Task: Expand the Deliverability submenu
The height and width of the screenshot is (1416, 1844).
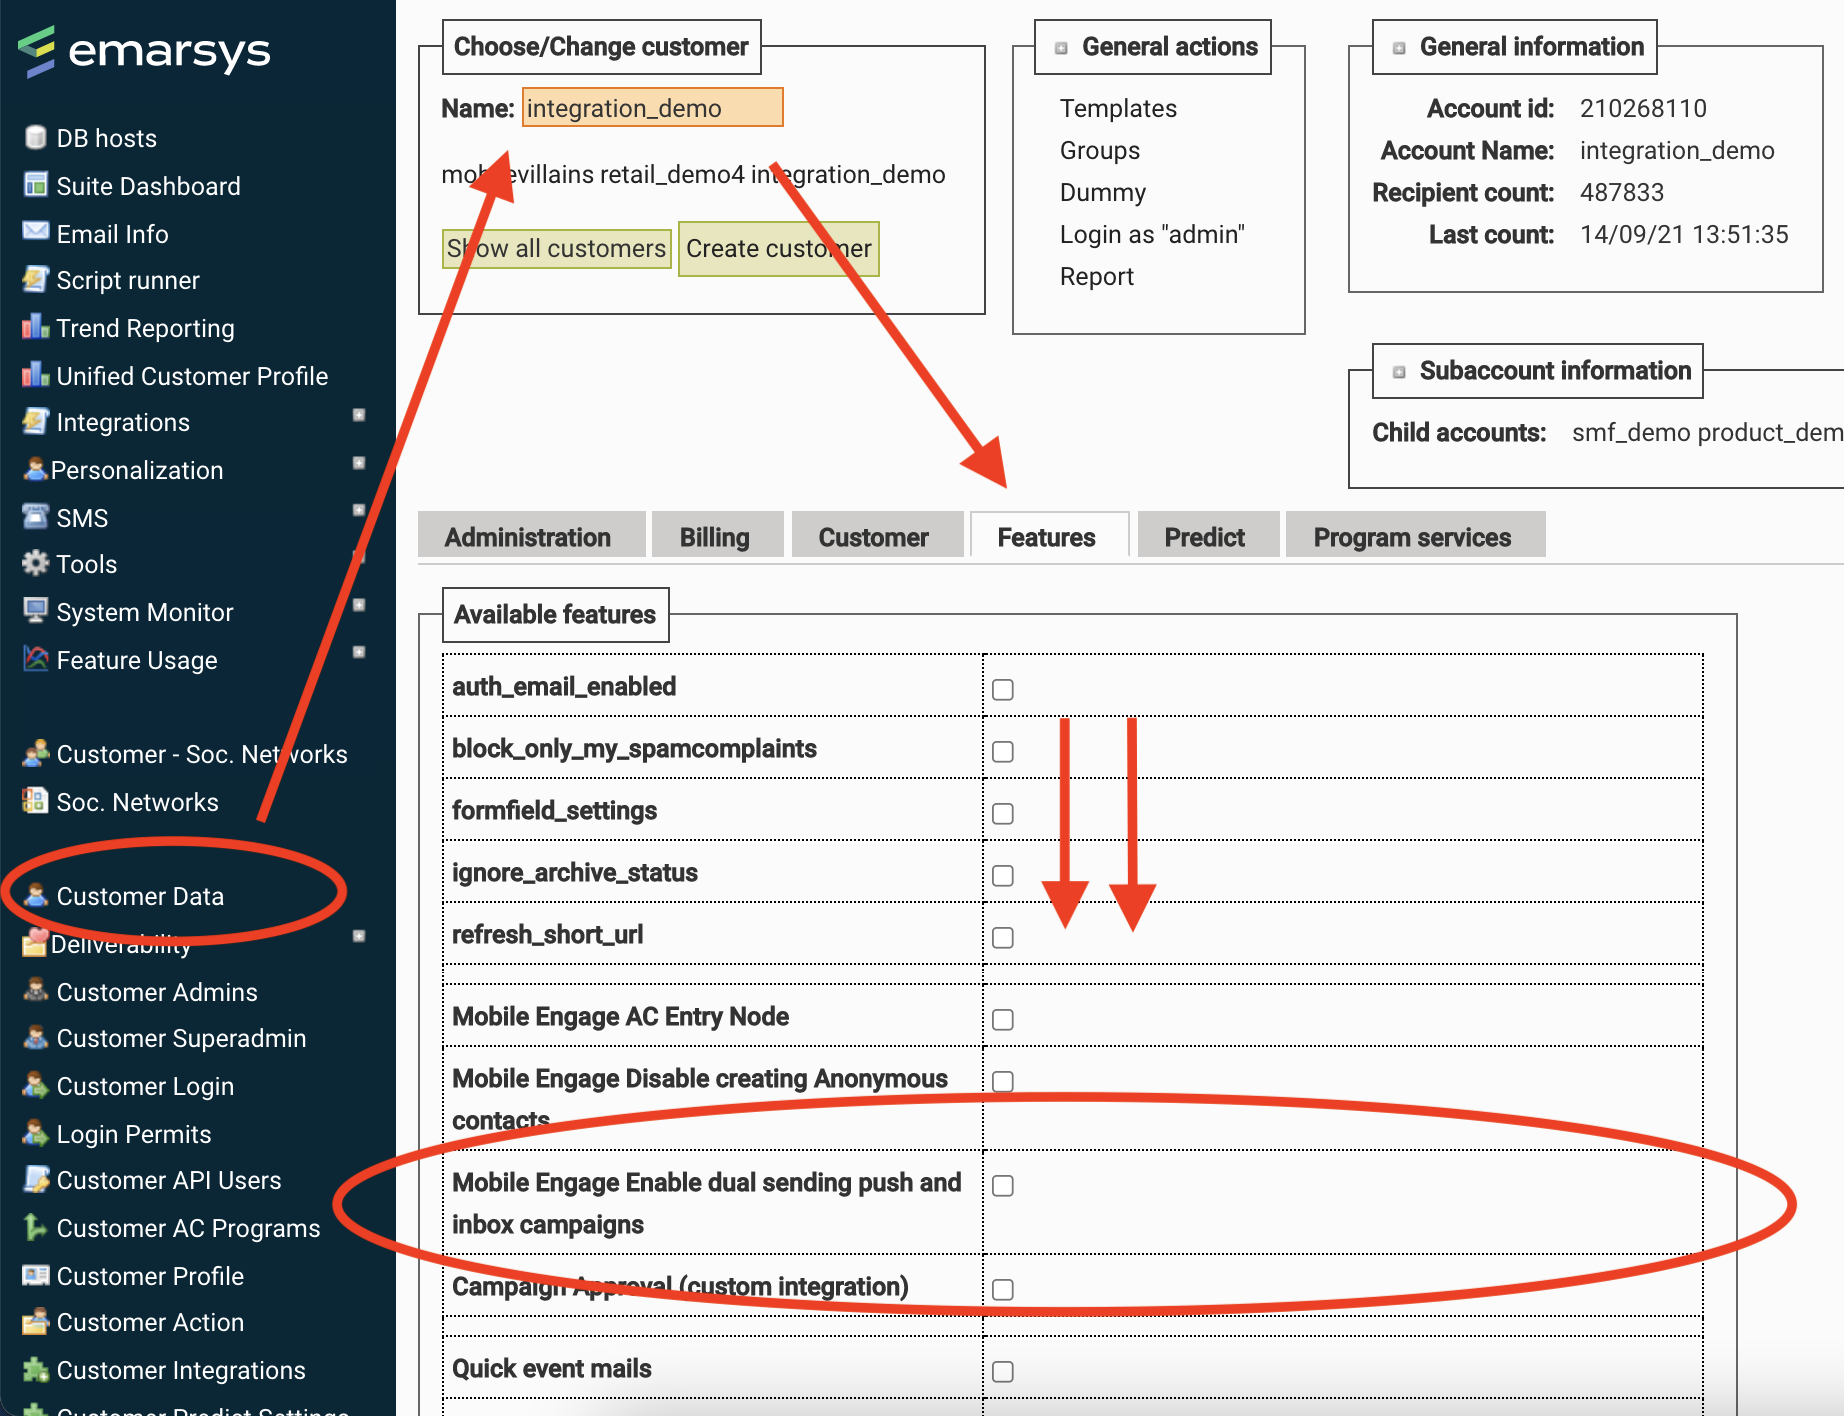Action: [x=358, y=936]
